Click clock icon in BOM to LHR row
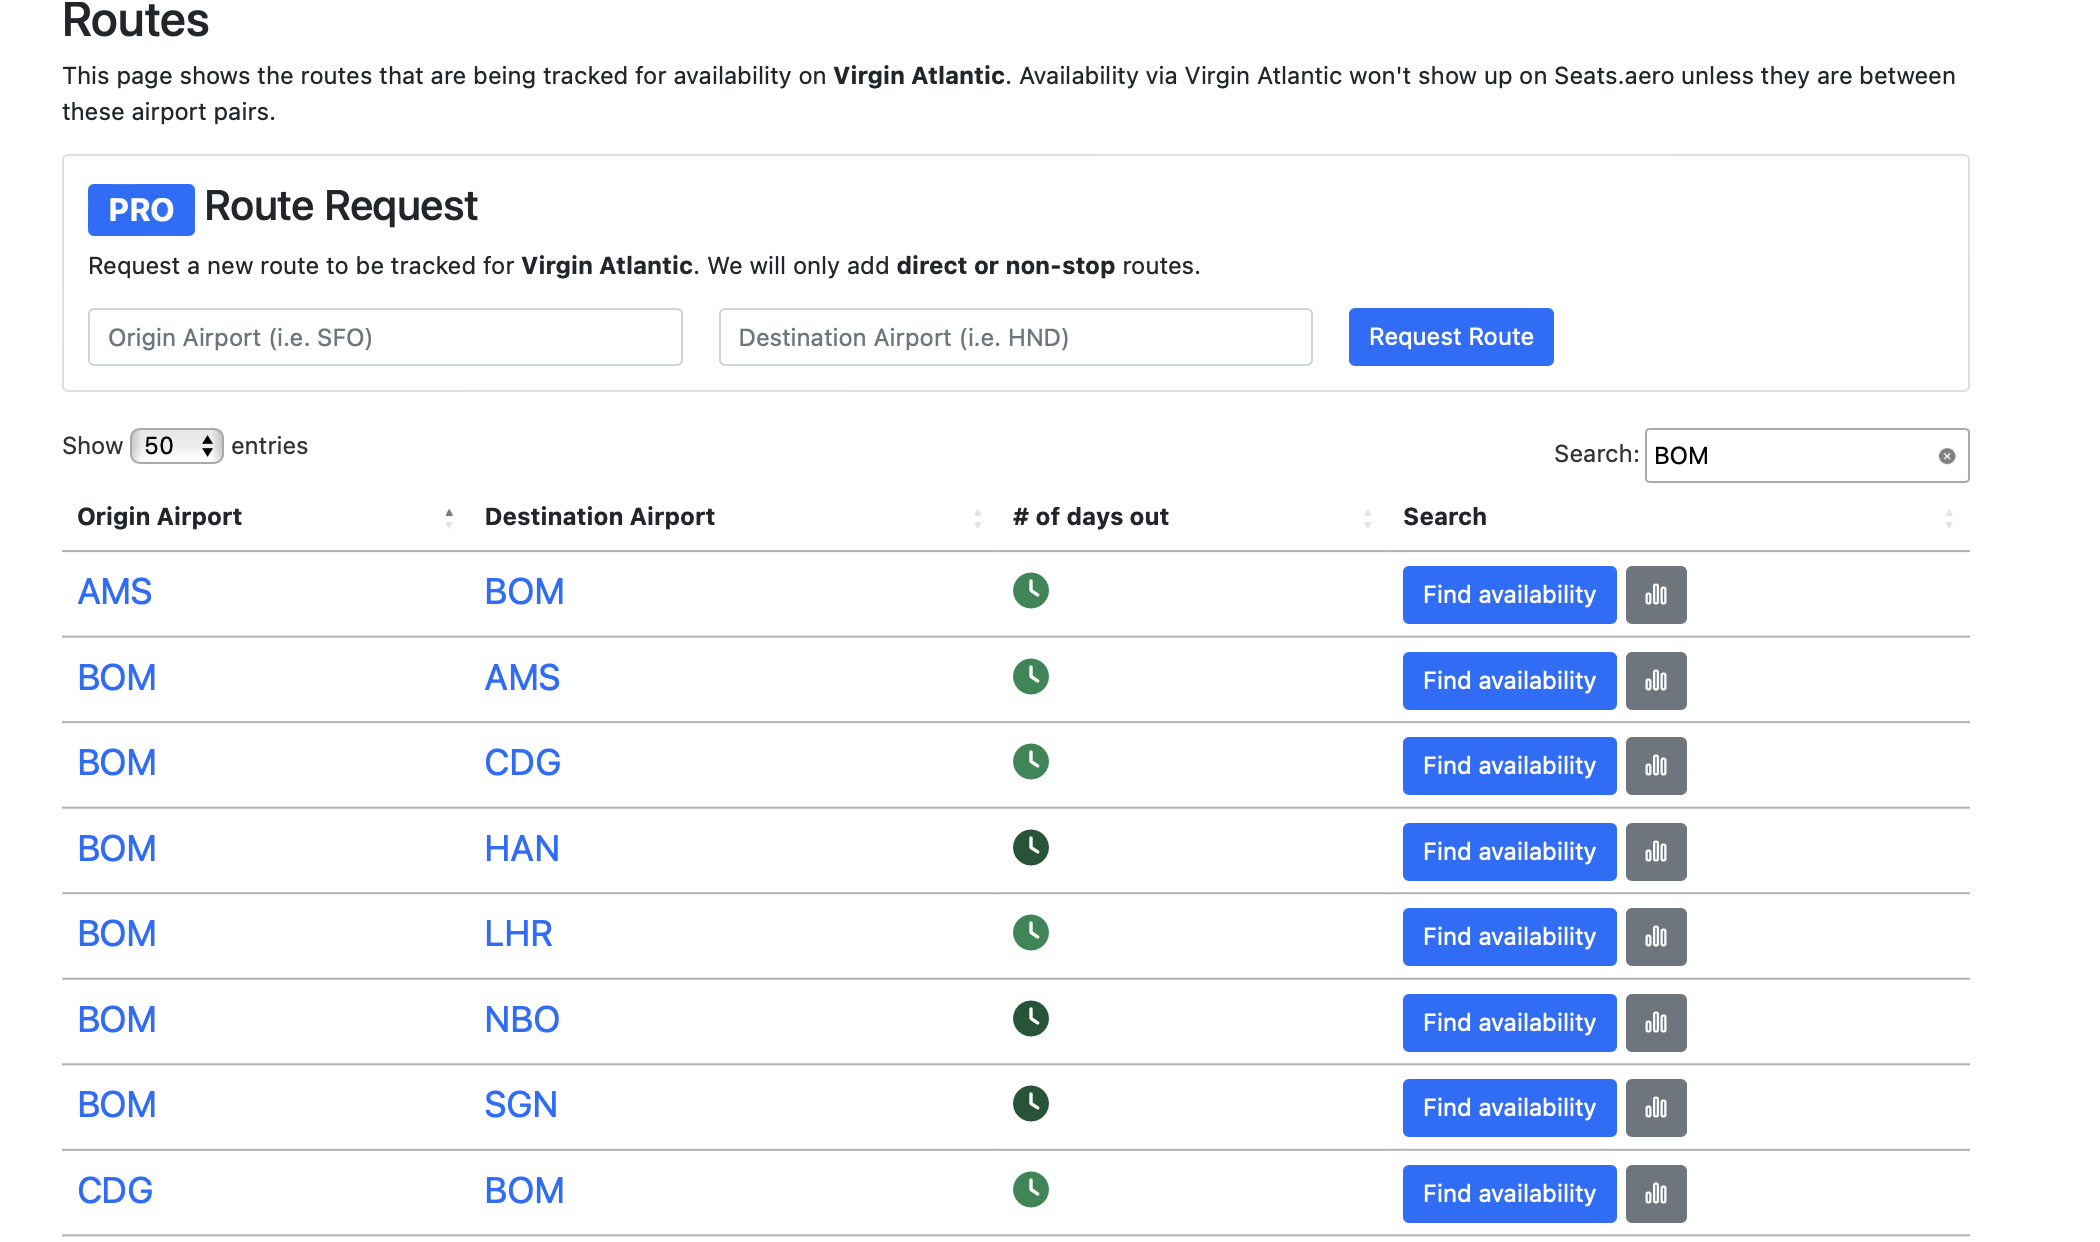The image size is (2100, 1242). (x=1030, y=933)
